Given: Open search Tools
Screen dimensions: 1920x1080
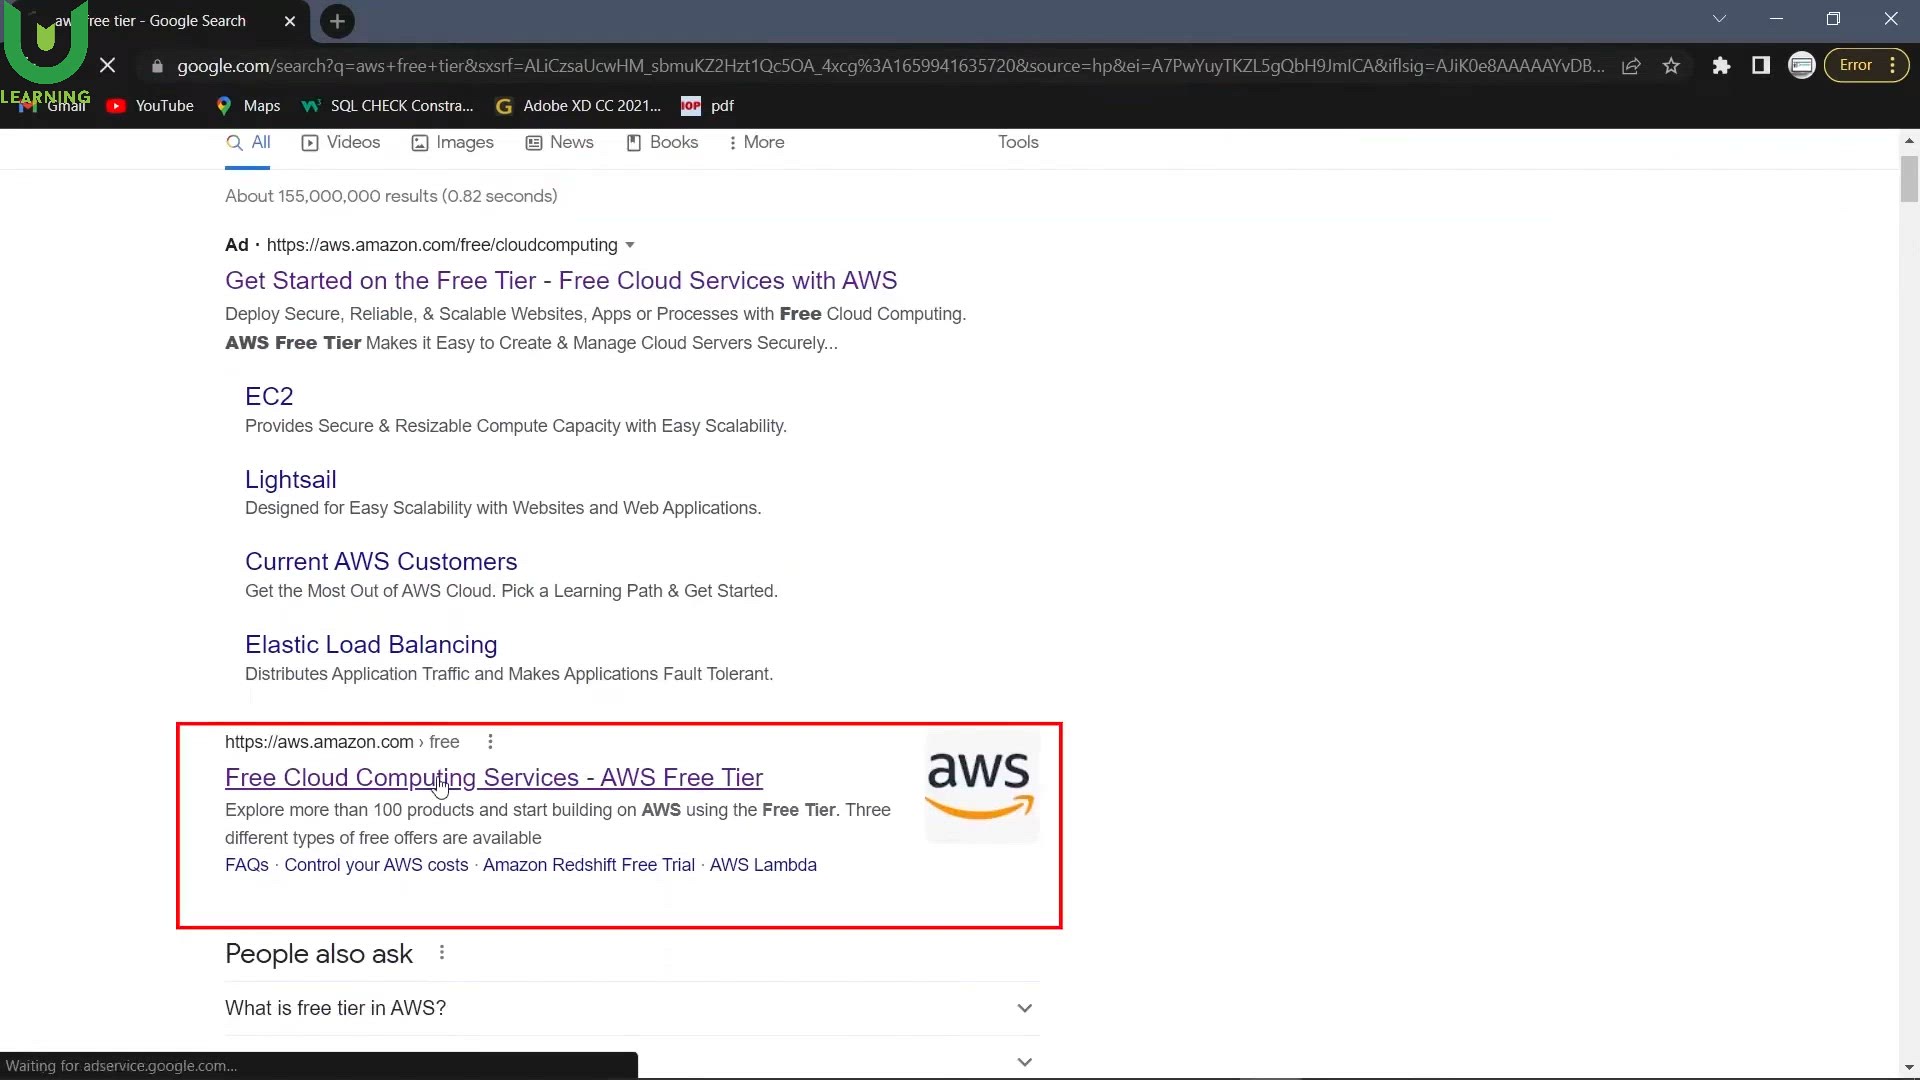Looking at the screenshot, I should pyautogui.click(x=1018, y=143).
